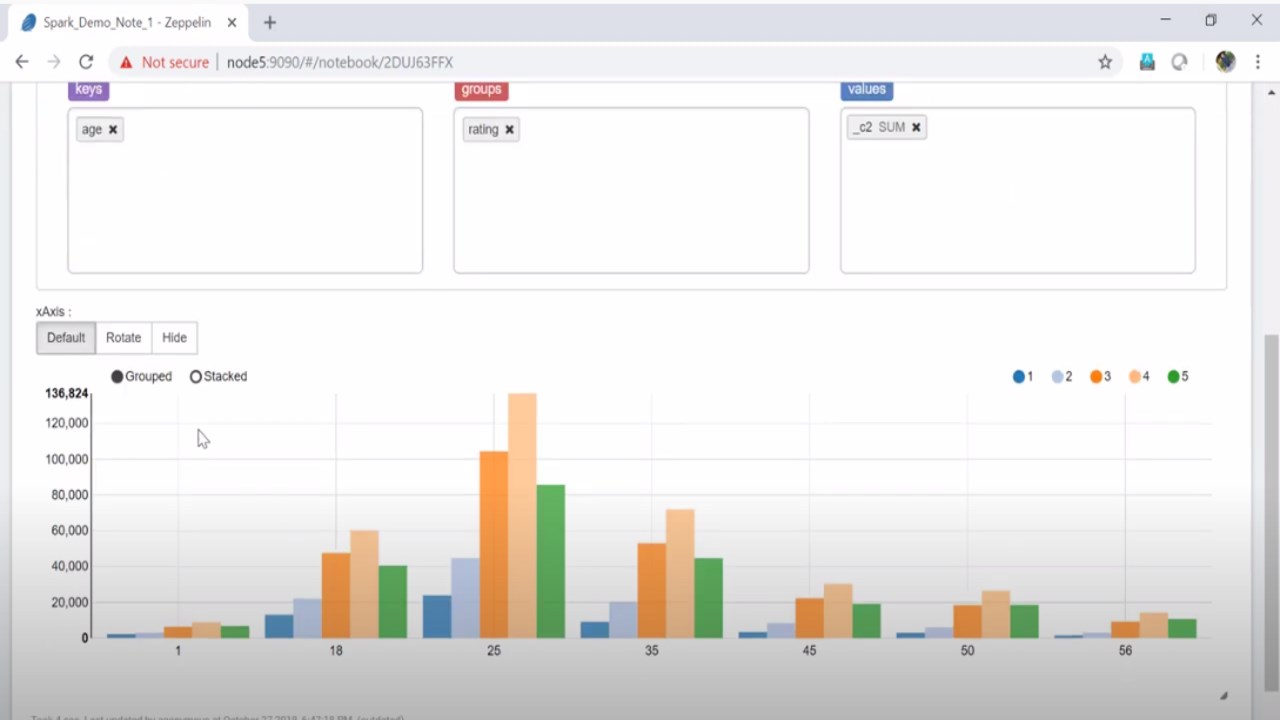This screenshot has width=1280, height=720.
Task: Focus the address bar URL
Action: [340, 62]
